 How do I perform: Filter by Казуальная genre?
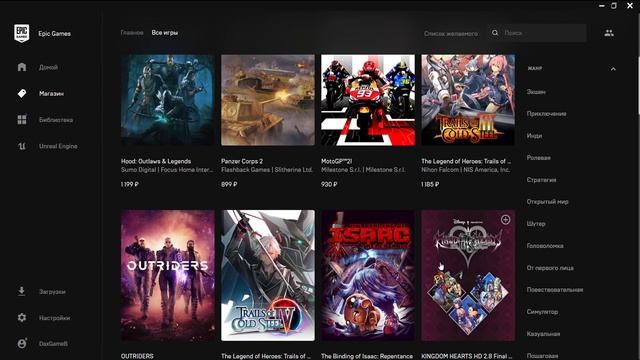[543, 334]
